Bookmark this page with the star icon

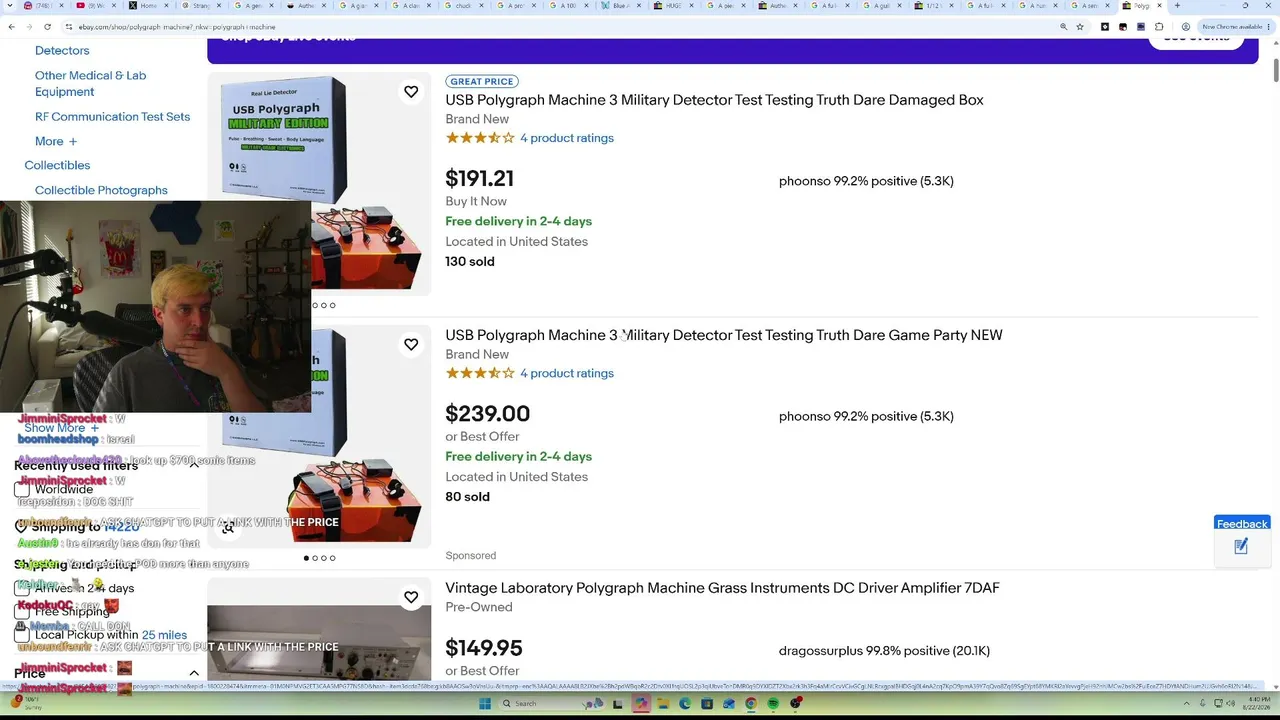click(1080, 27)
